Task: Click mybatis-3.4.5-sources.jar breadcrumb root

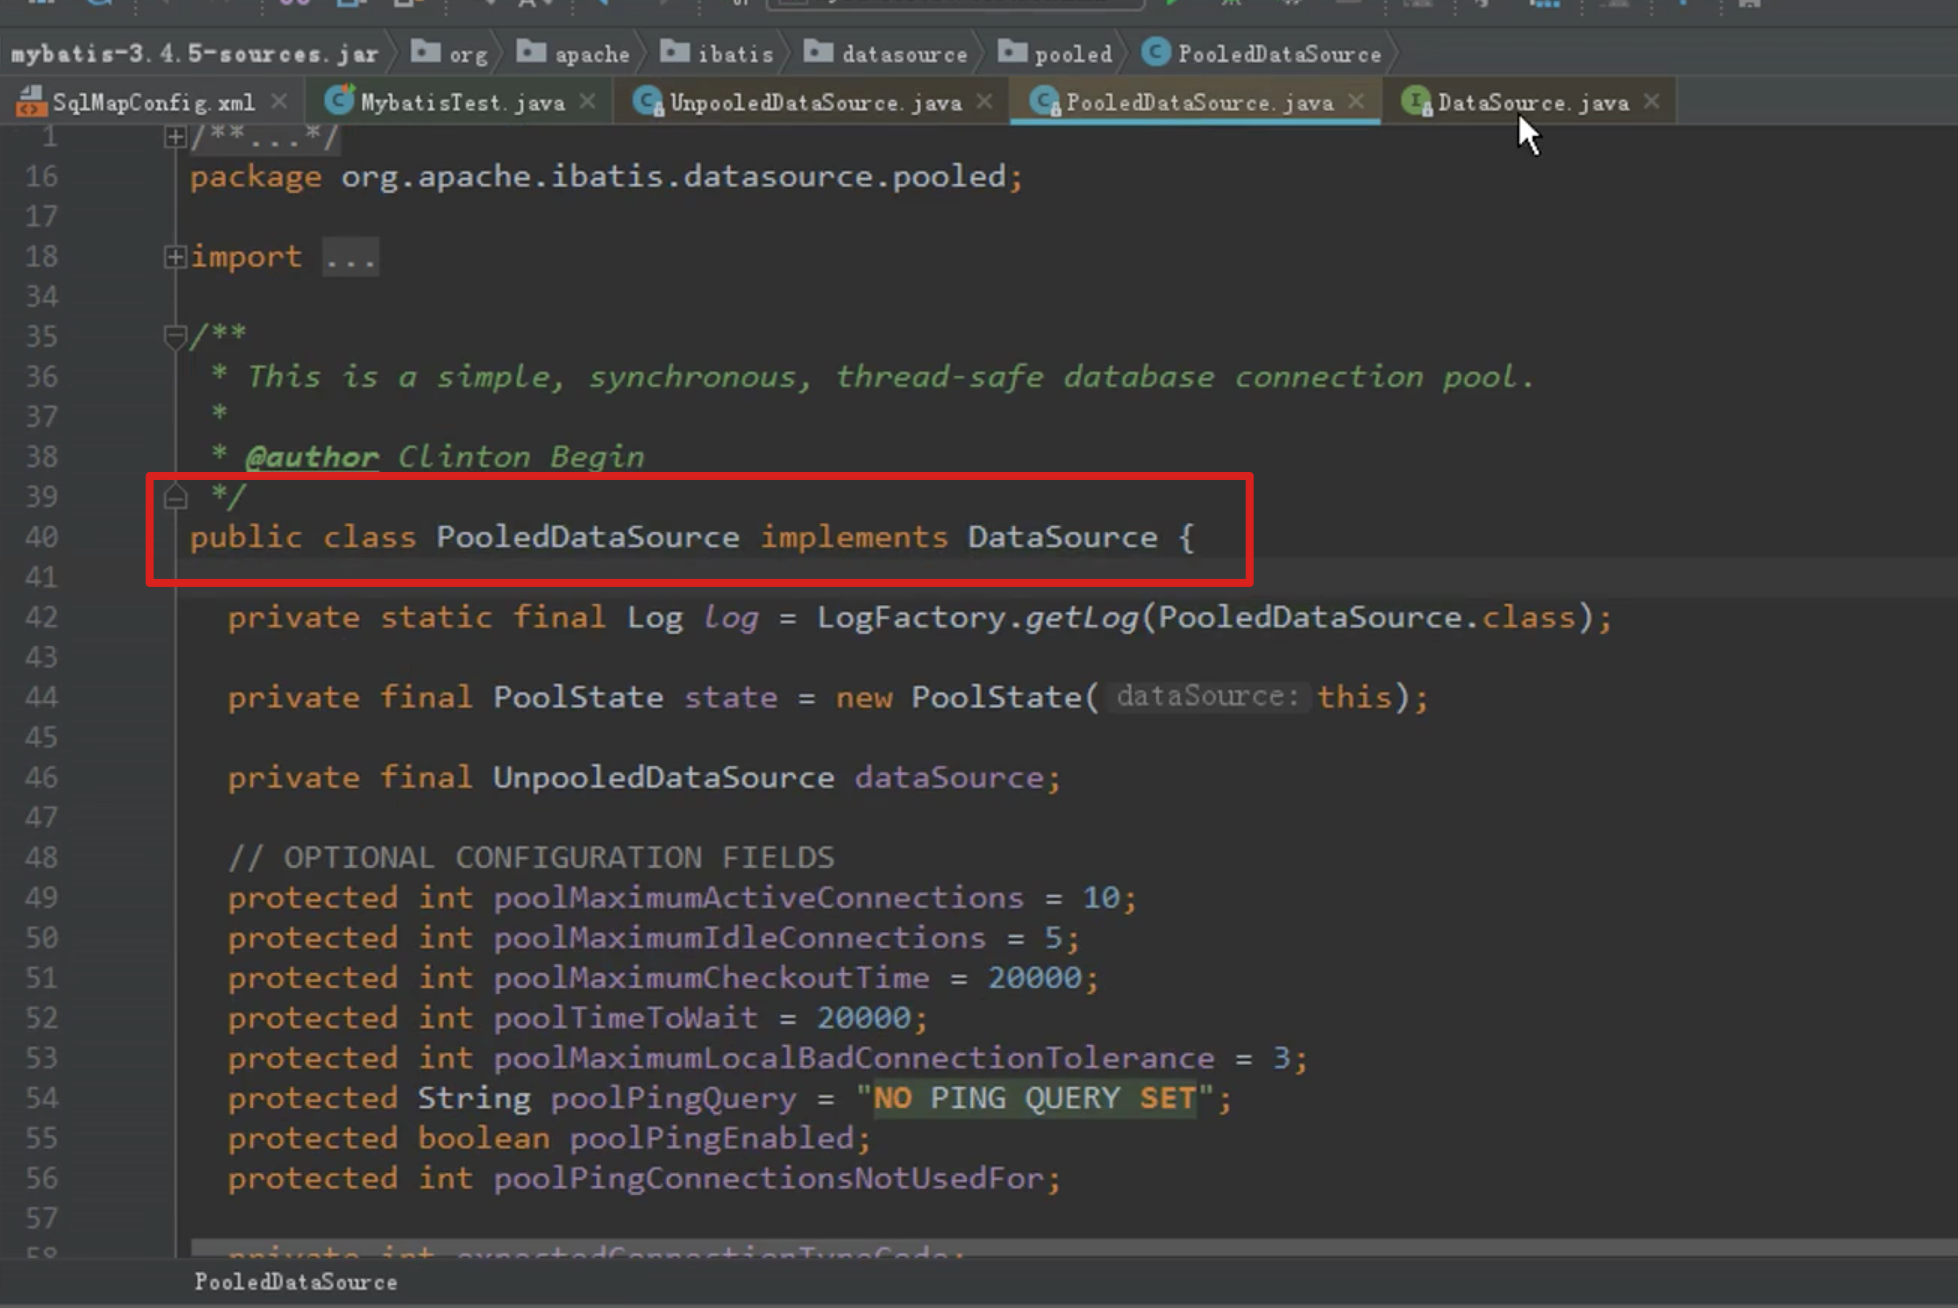Action: pyautogui.click(x=194, y=54)
